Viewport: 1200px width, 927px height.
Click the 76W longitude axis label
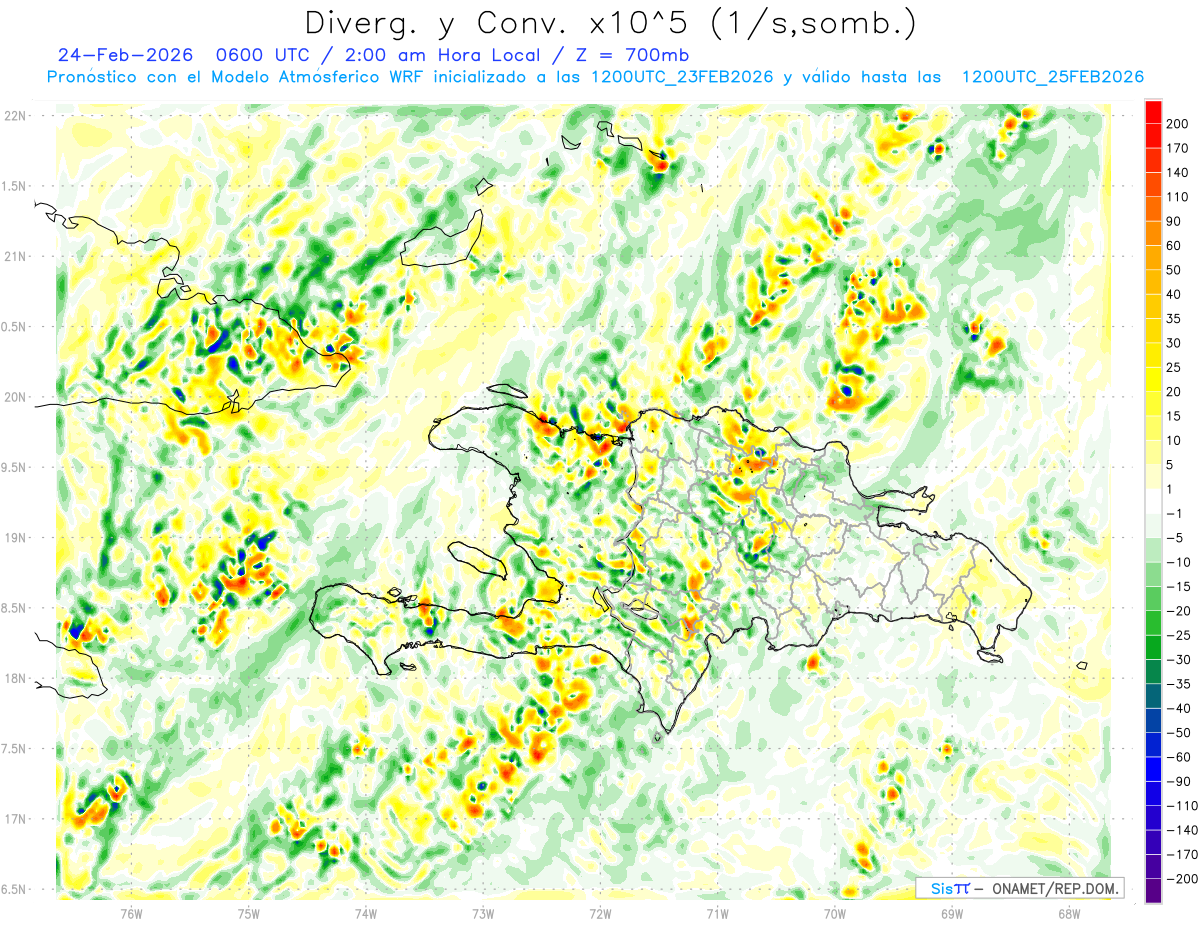(x=131, y=913)
